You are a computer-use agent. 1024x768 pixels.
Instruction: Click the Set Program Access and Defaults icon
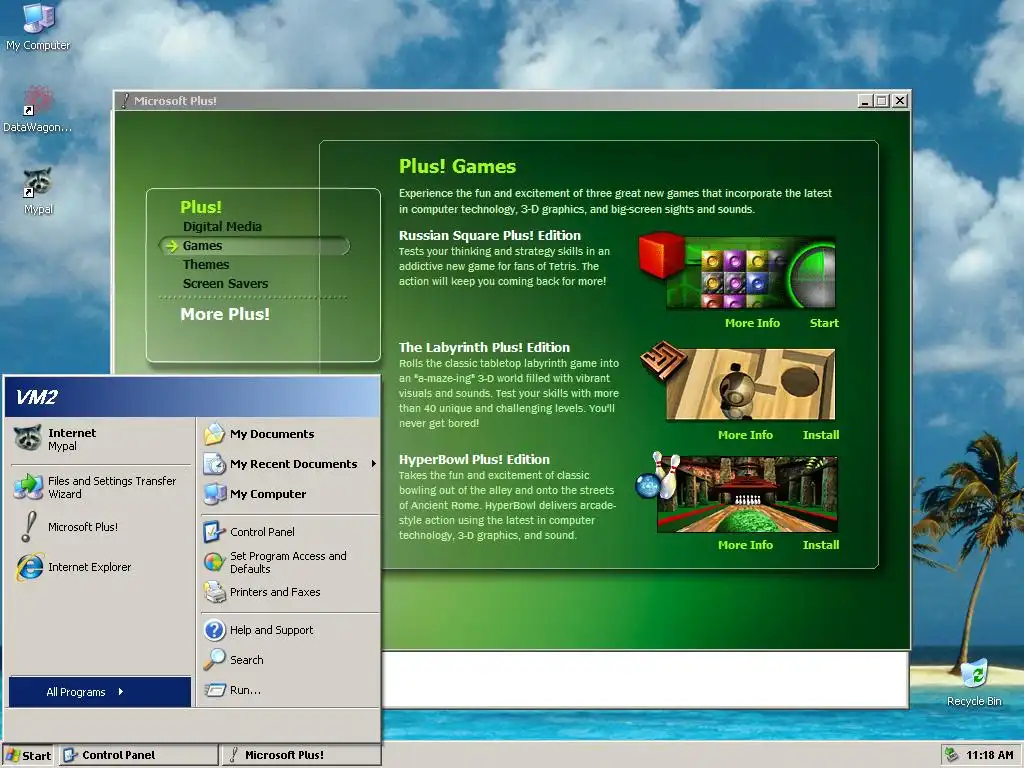coord(214,562)
